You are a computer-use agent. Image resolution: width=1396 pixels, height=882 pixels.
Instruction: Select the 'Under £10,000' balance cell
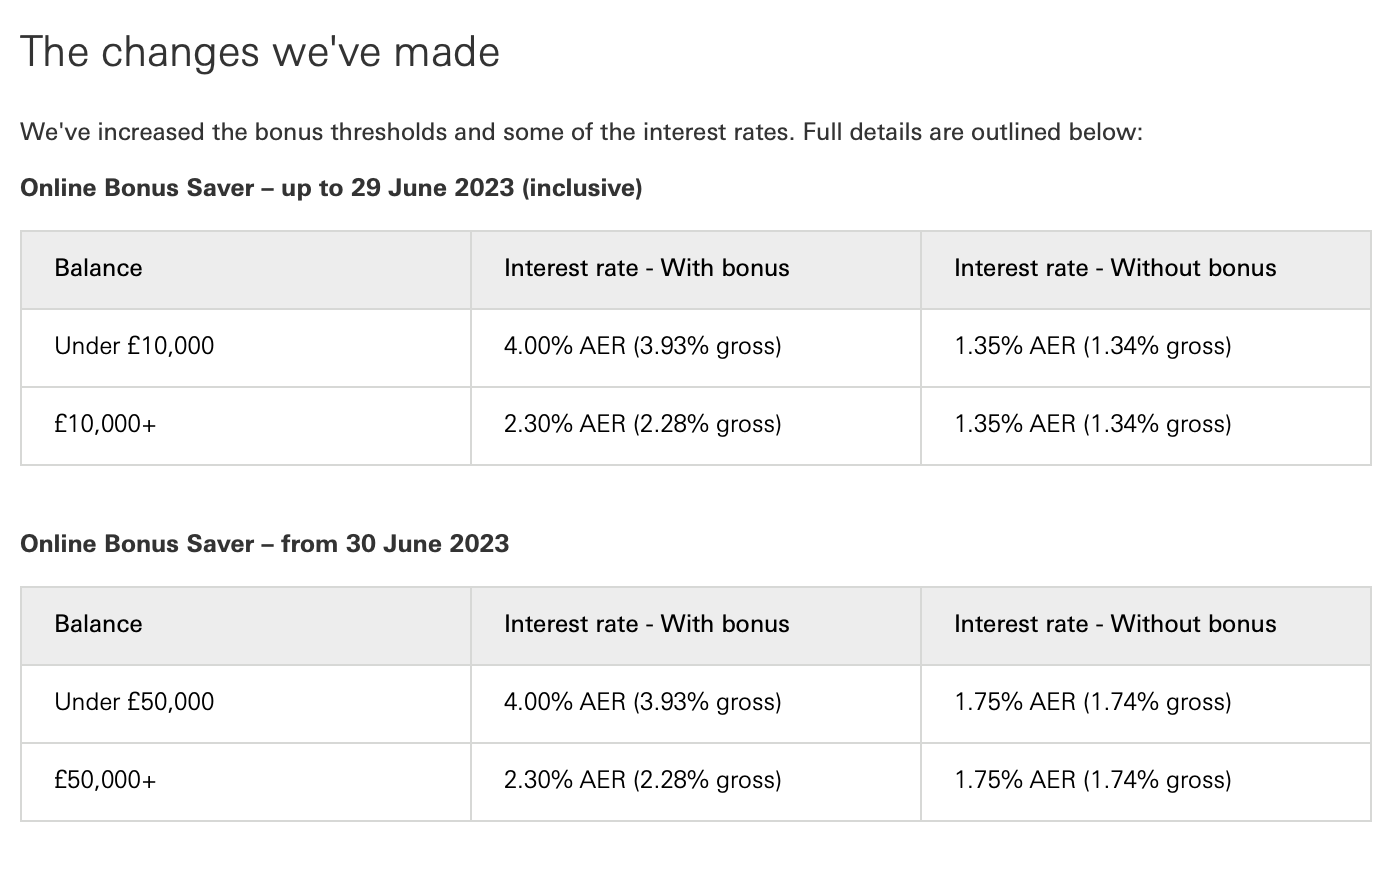[246, 348]
